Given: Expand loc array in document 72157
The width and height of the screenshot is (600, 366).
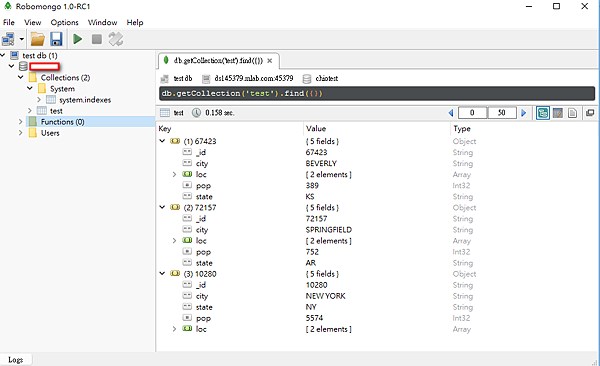Looking at the screenshot, I should tap(174, 240).
